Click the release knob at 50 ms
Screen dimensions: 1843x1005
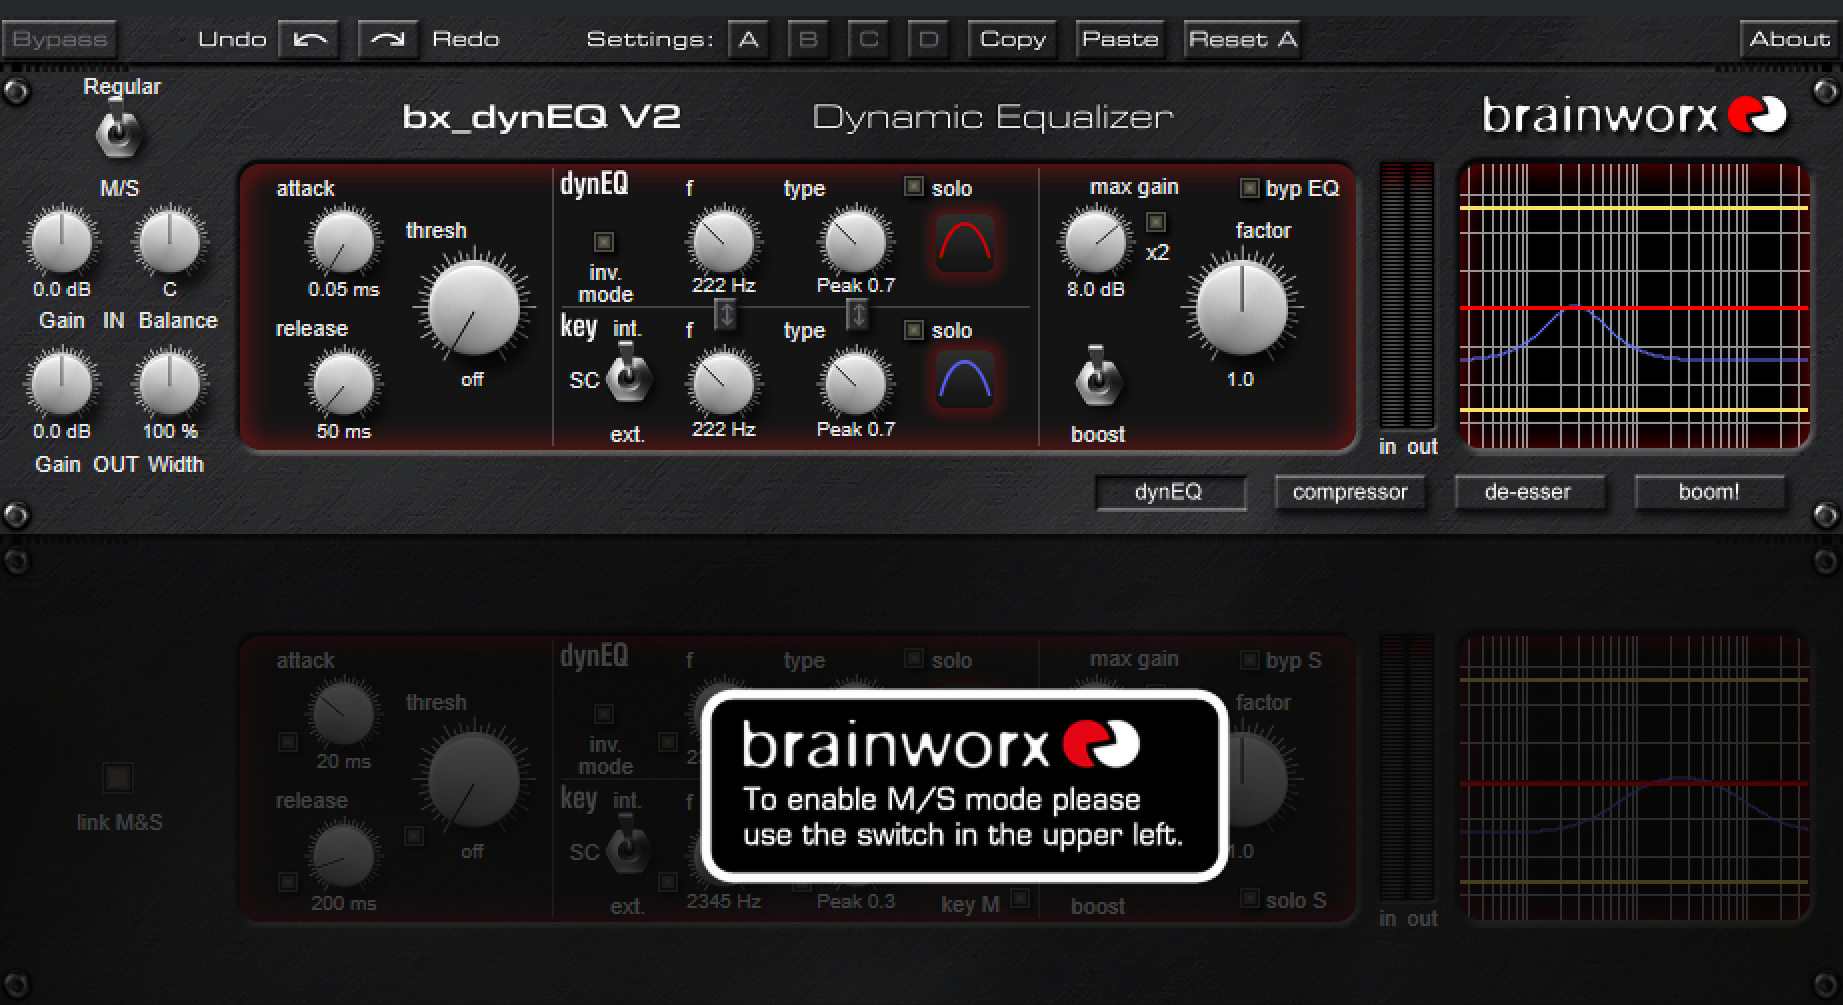pos(343,384)
